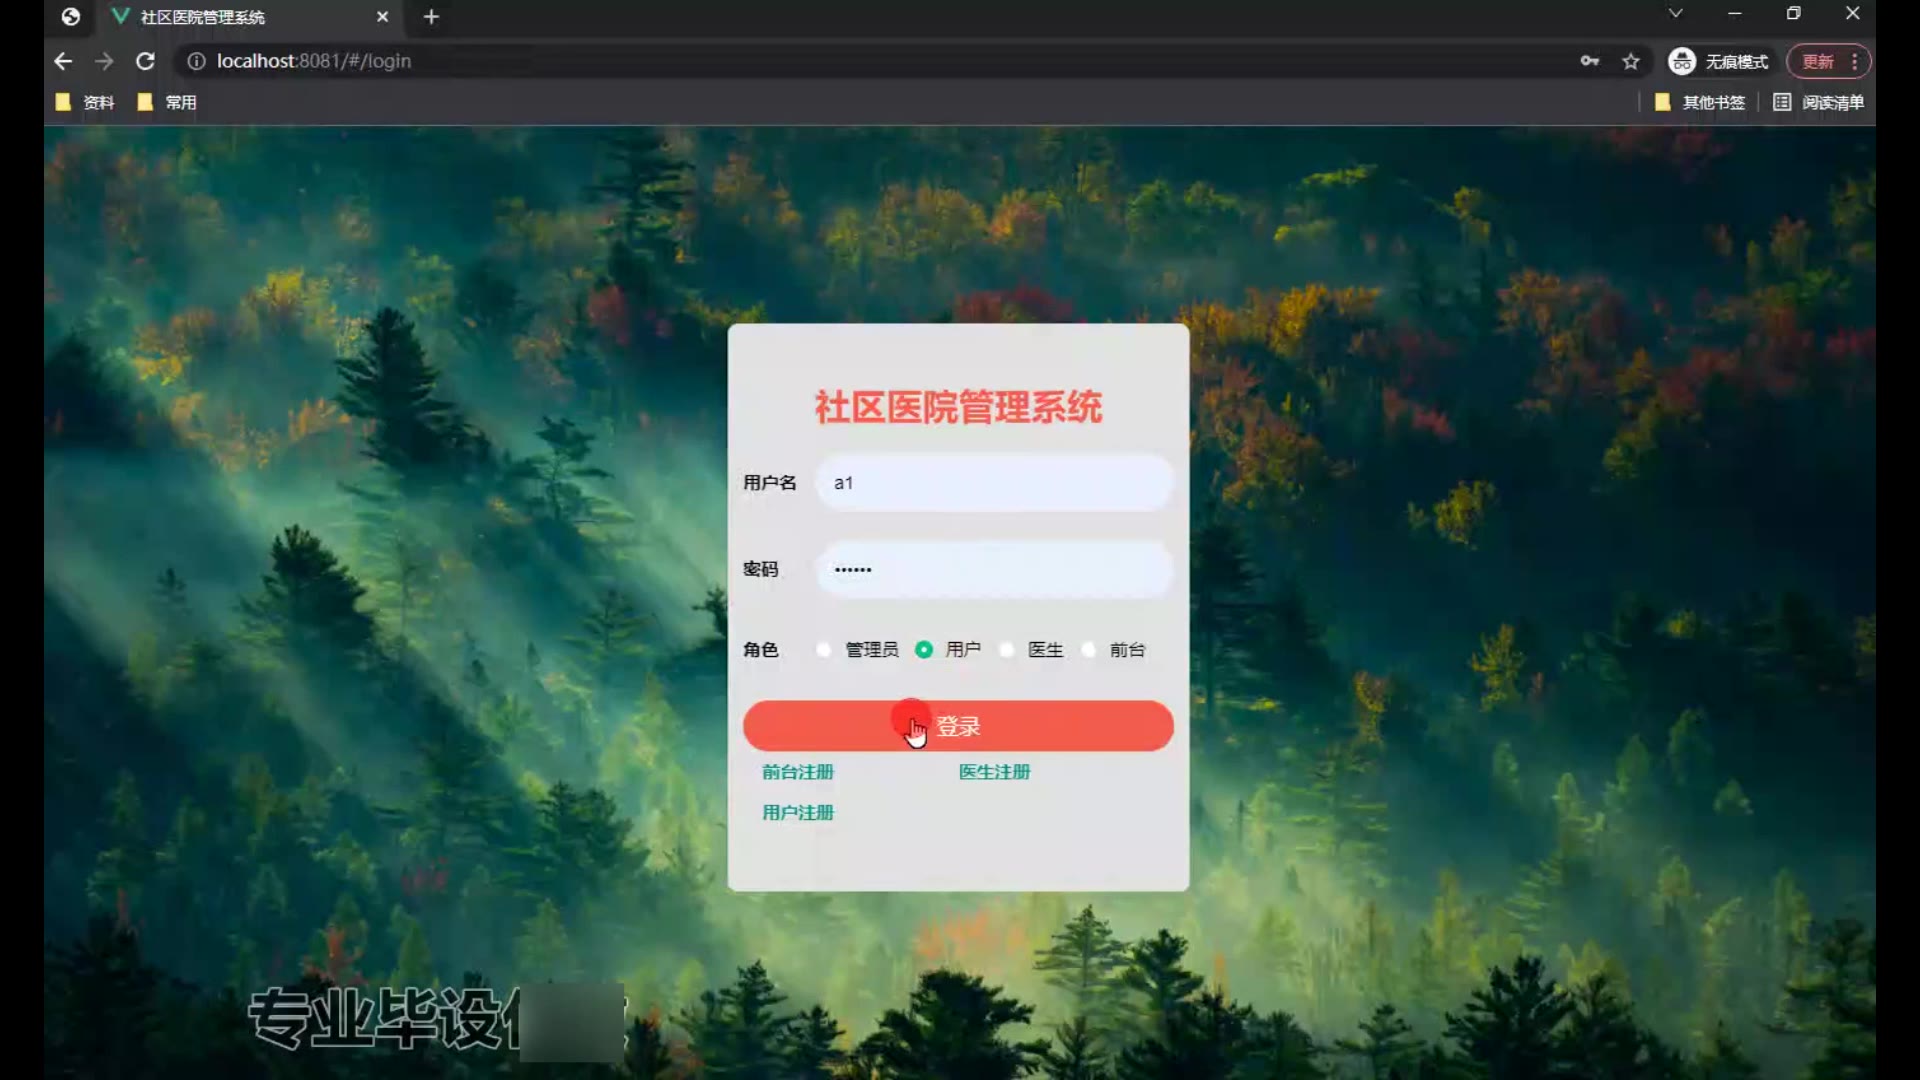Reload the login page
Screen dimensions: 1920x1080
(145, 61)
